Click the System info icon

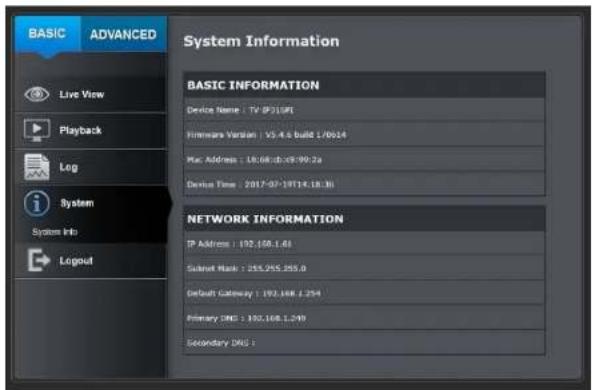pos(37,203)
